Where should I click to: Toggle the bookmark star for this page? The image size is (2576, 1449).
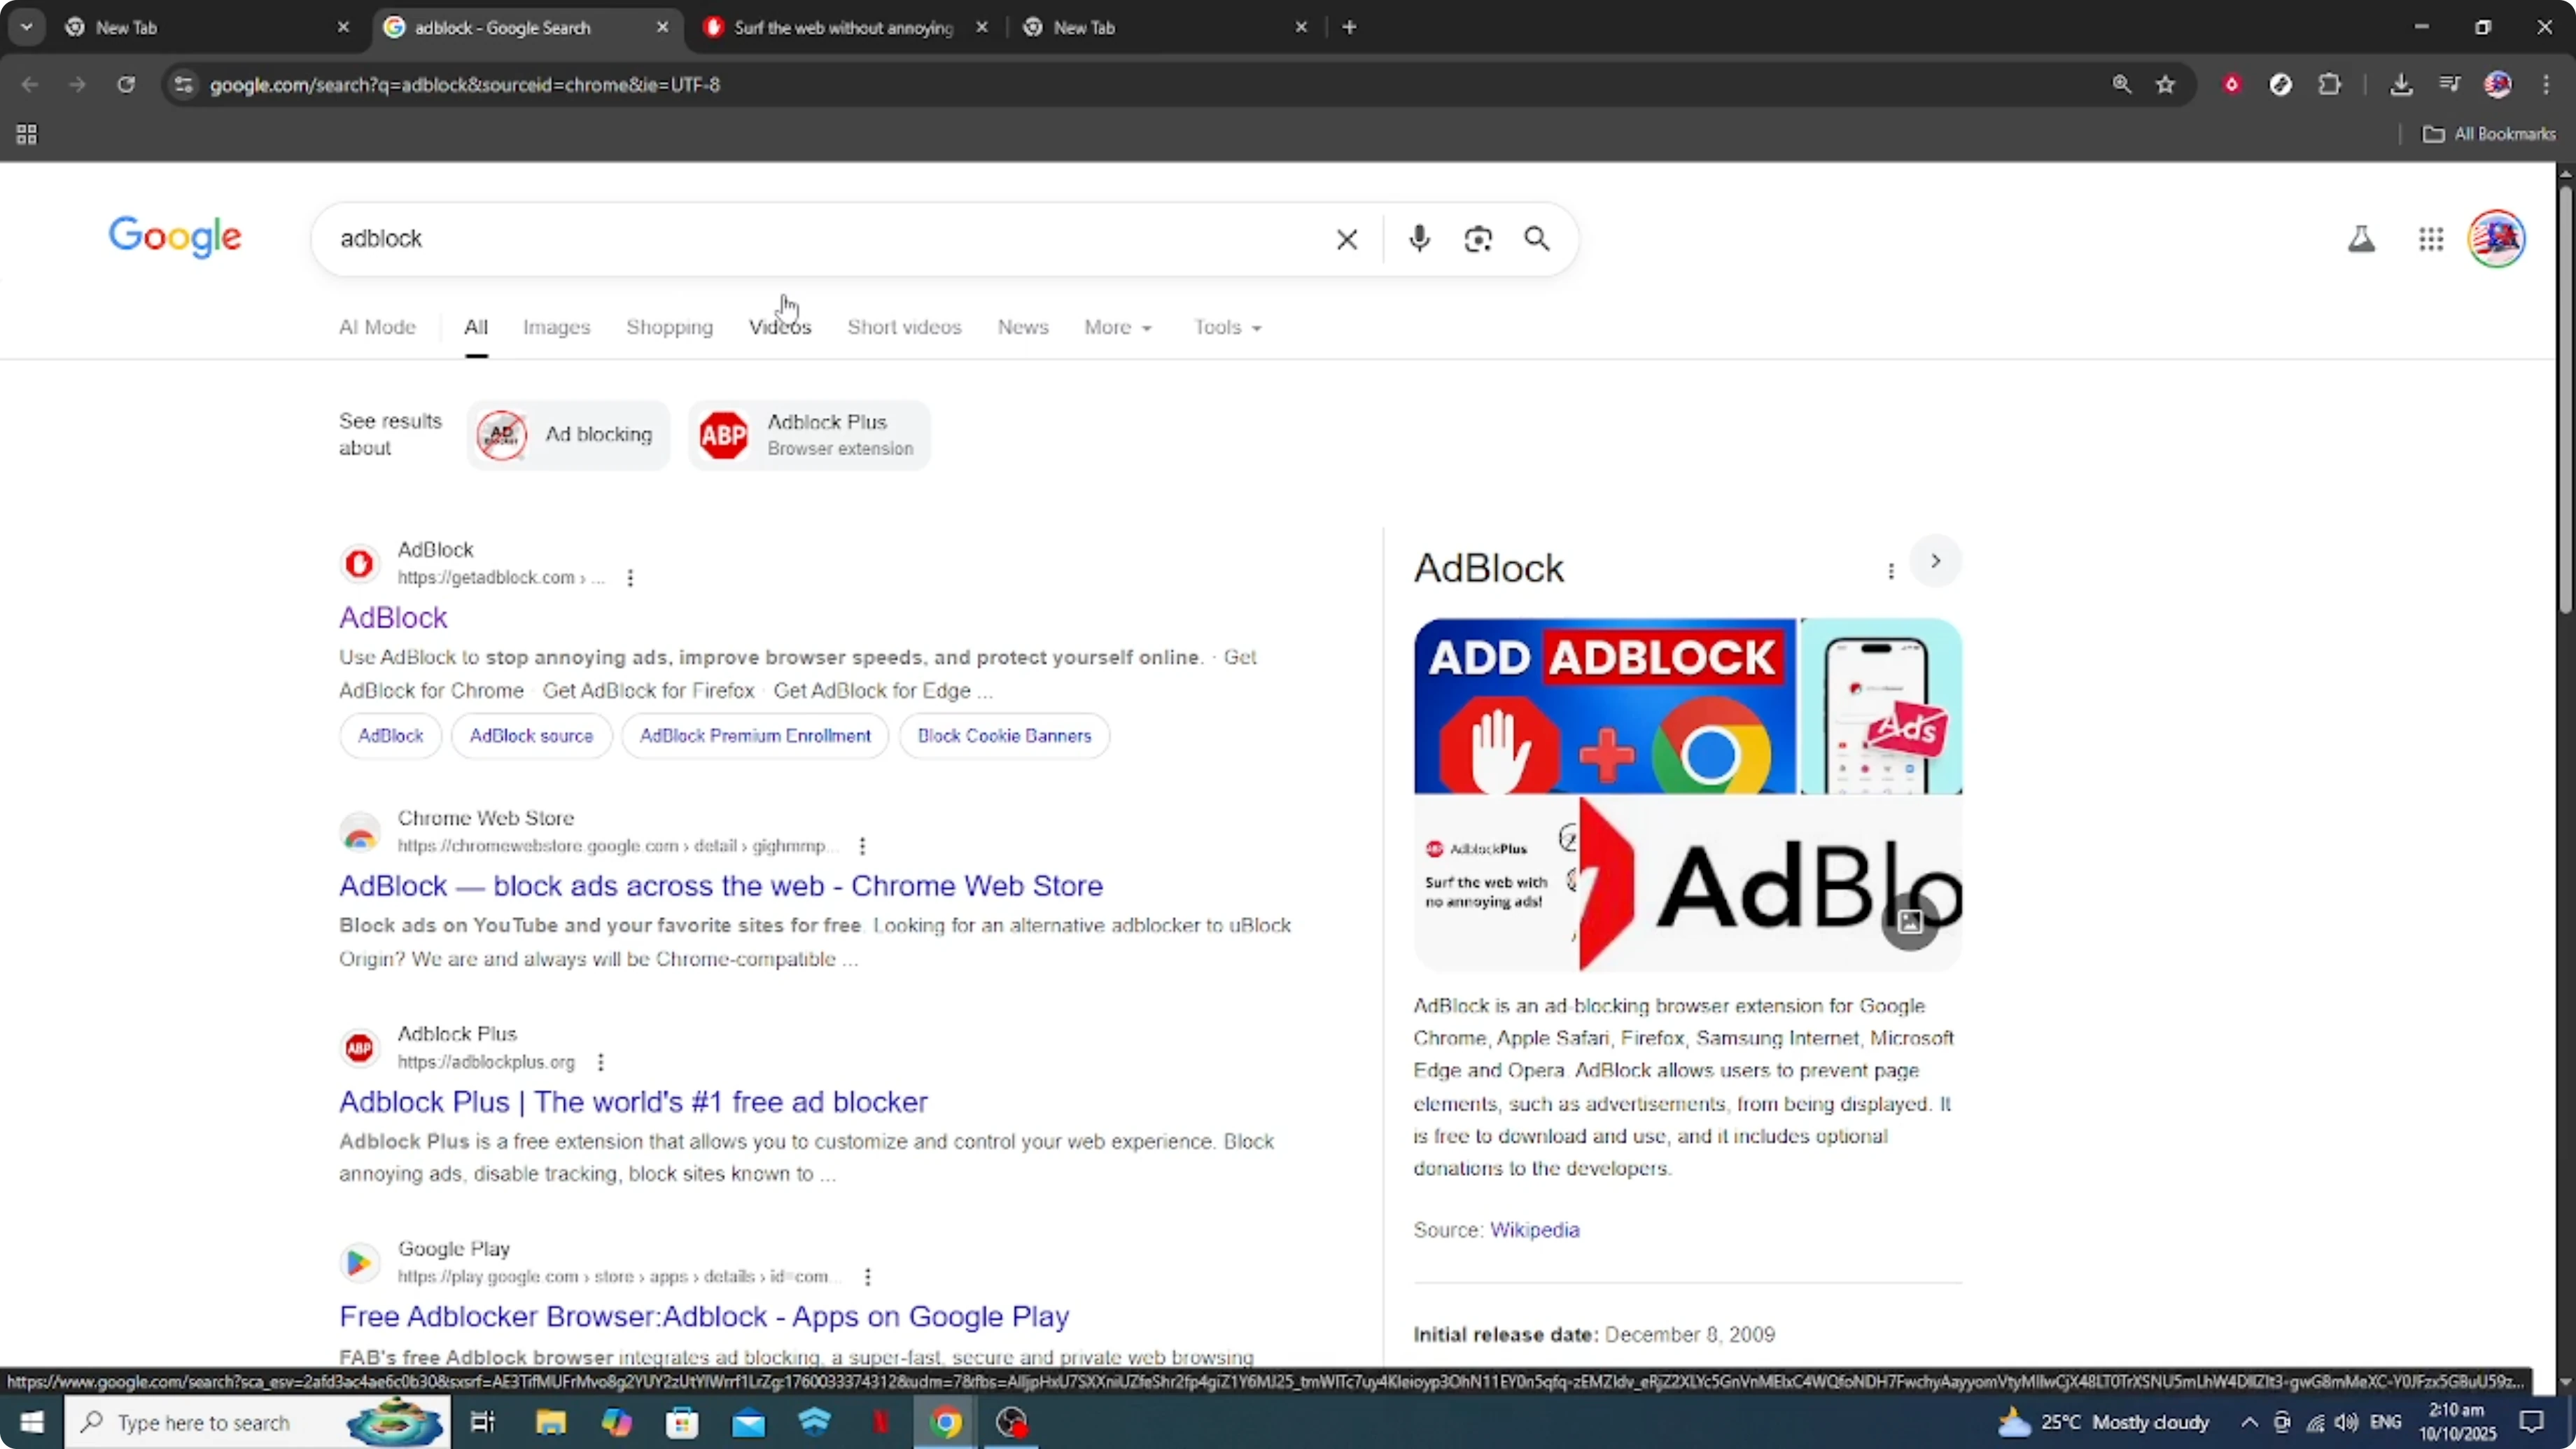(x=2165, y=84)
